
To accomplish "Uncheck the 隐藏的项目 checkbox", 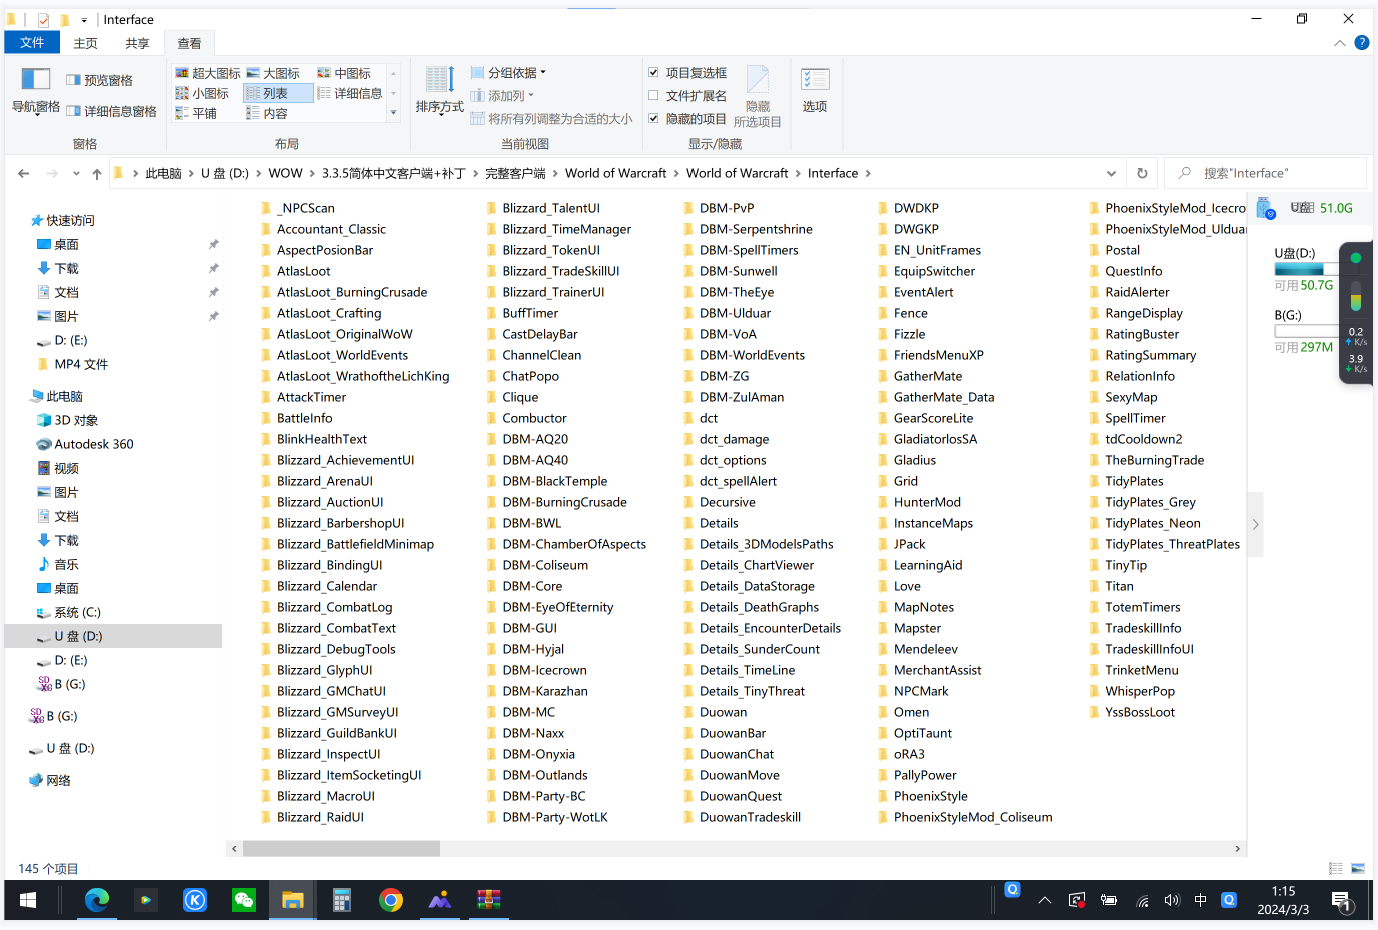I will click(x=653, y=118).
